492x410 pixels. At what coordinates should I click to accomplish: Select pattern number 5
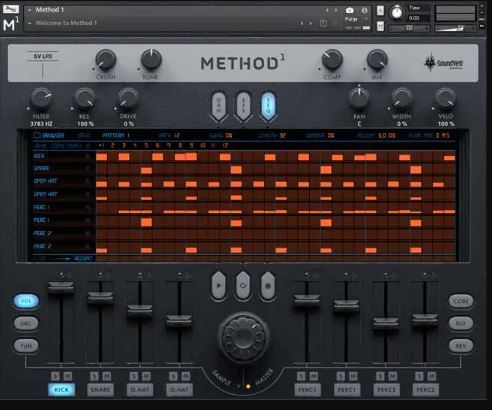coord(146,146)
